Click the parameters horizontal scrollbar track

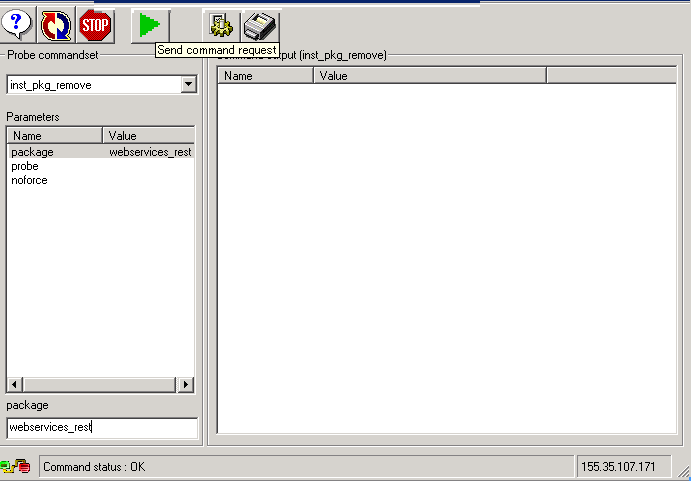point(99,384)
